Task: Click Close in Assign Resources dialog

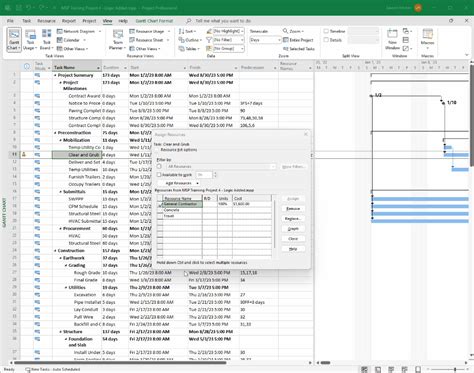Action: (293, 239)
